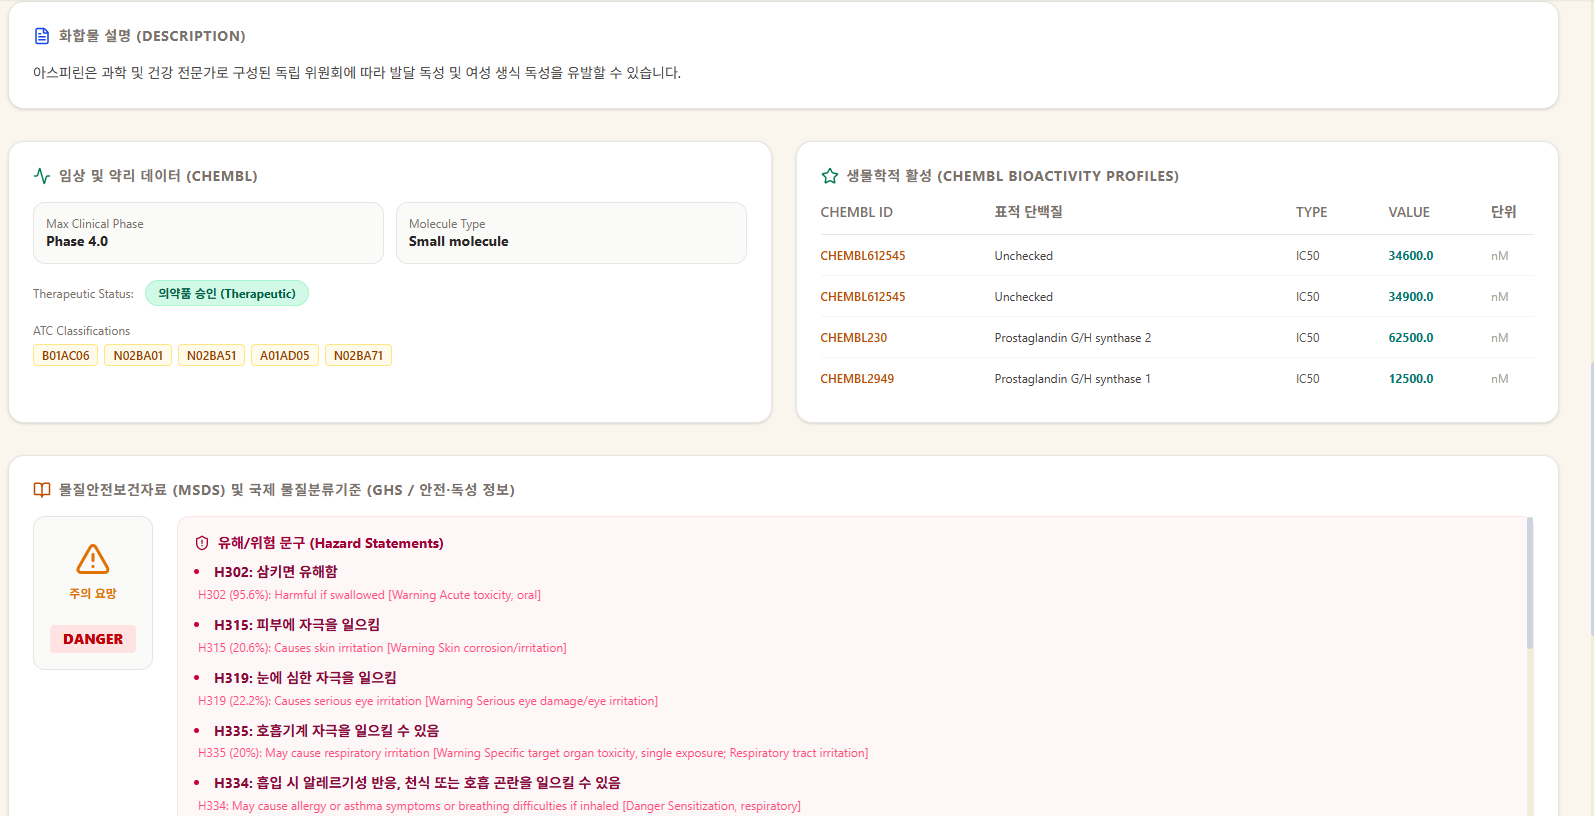Click the hazard statements panel scrollbar

(1529, 582)
